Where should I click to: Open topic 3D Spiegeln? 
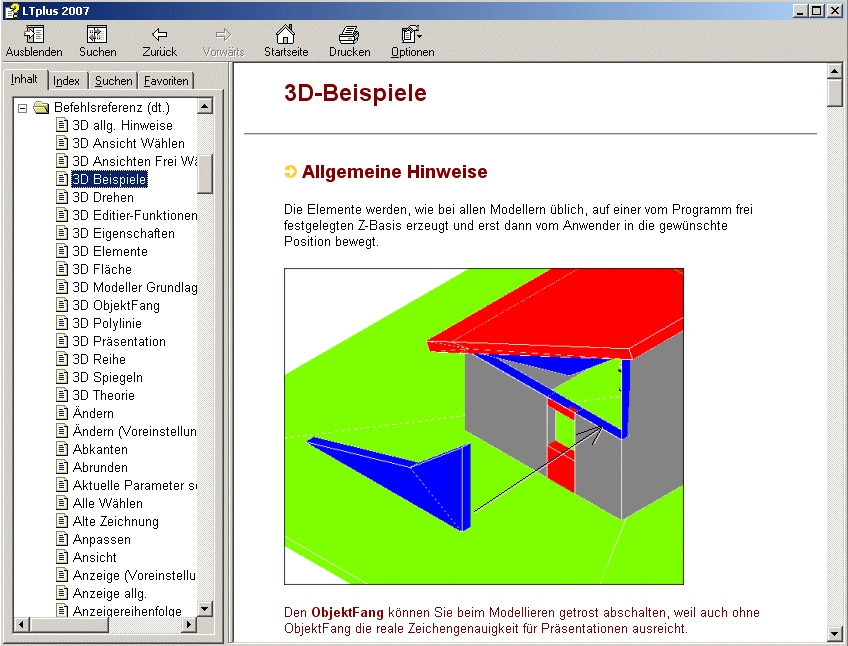point(108,377)
